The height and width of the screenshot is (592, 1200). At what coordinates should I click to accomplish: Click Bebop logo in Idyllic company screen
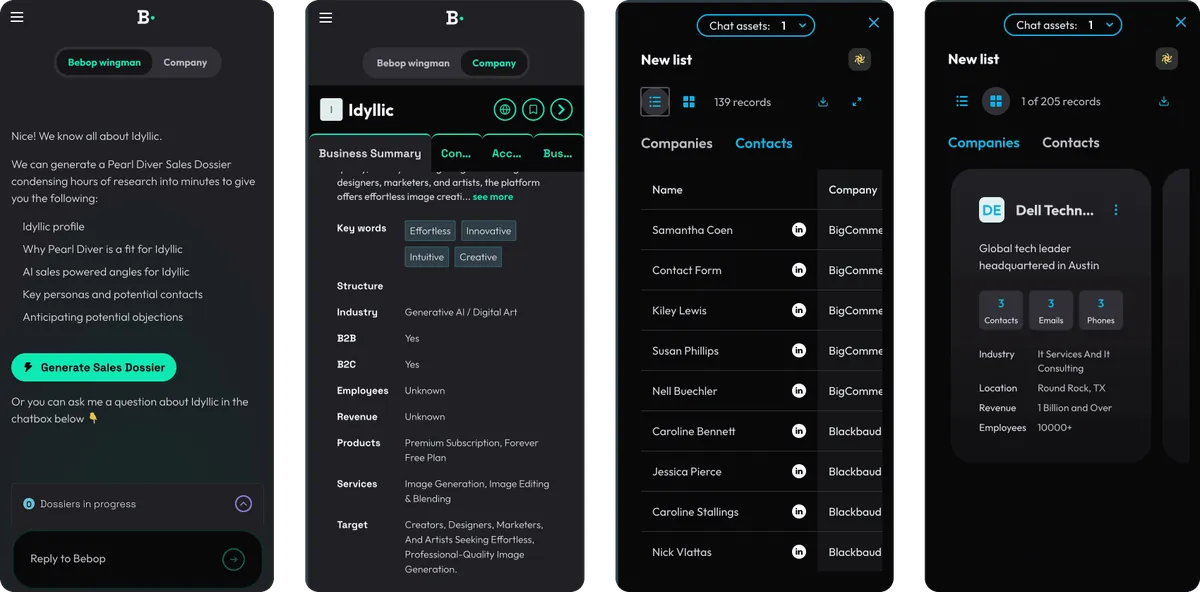click(454, 17)
